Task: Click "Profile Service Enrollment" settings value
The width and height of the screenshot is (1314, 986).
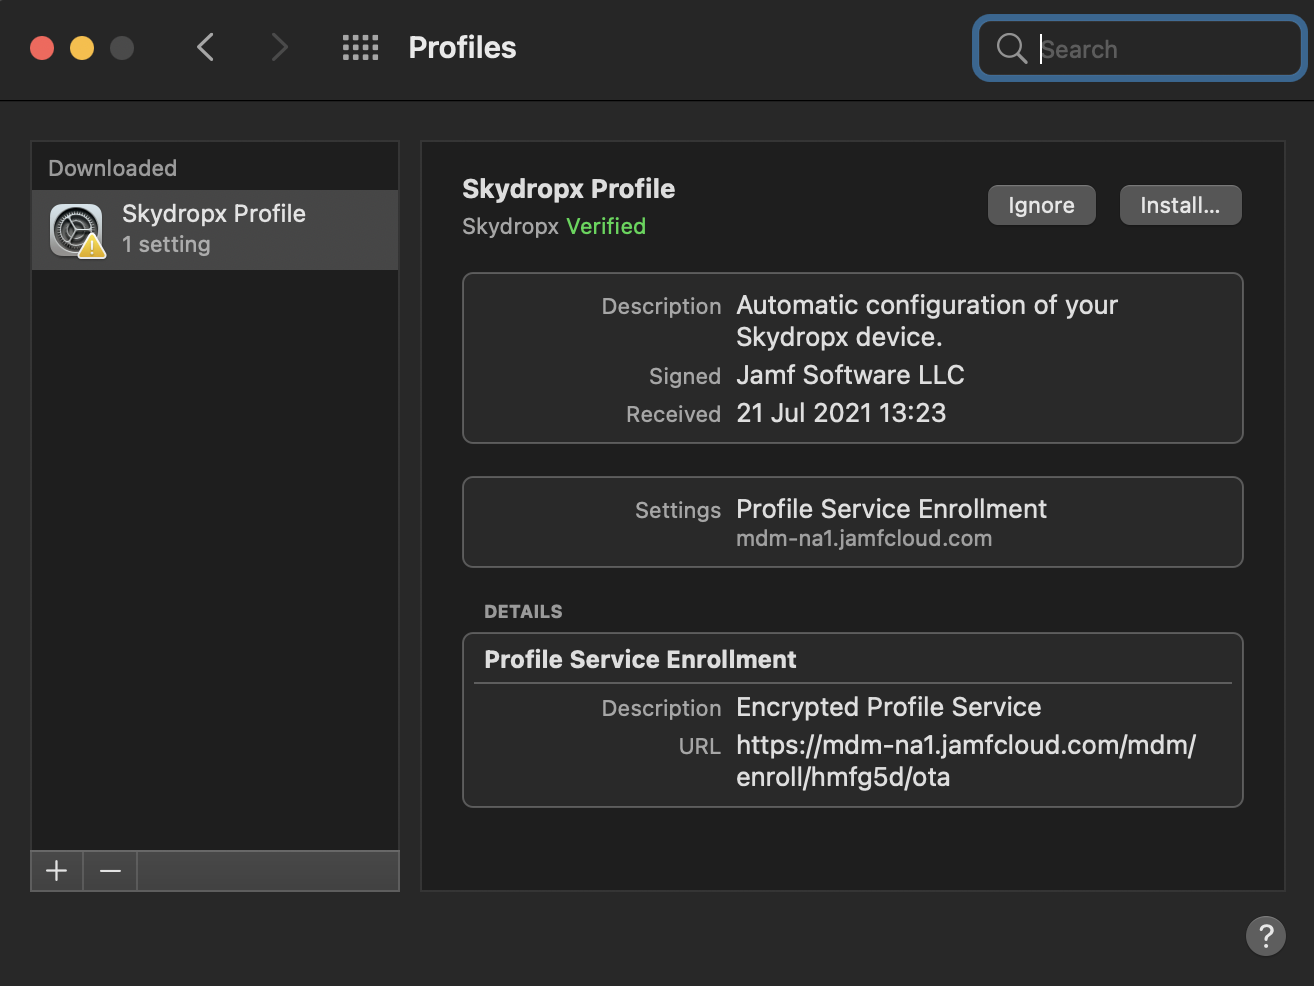Action: click(x=891, y=509)
